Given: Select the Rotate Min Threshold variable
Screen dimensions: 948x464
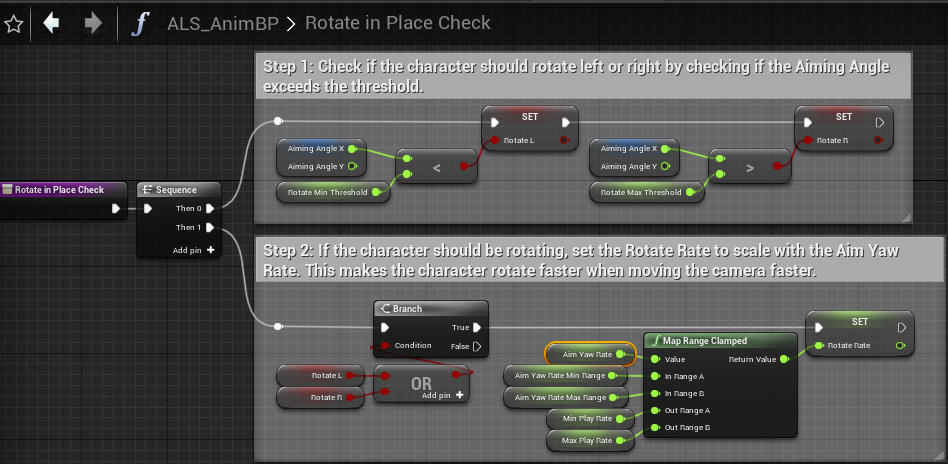Looking at the screenshot, I should tap(330, 192).
